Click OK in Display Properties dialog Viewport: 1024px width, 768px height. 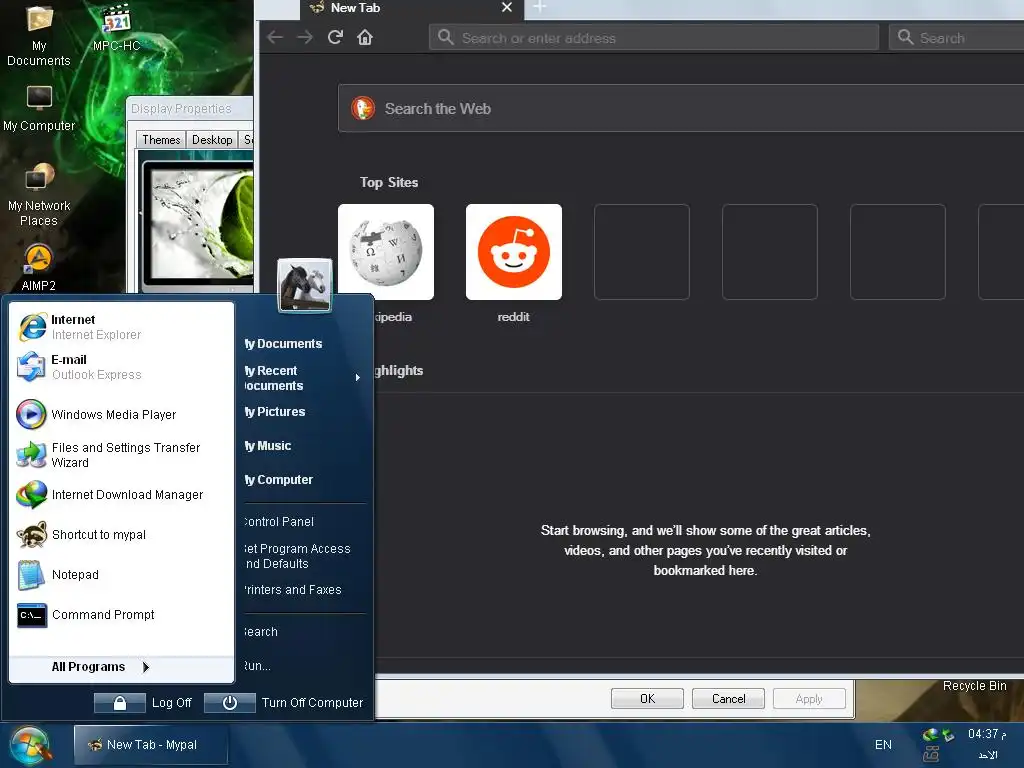coord(647,699)
